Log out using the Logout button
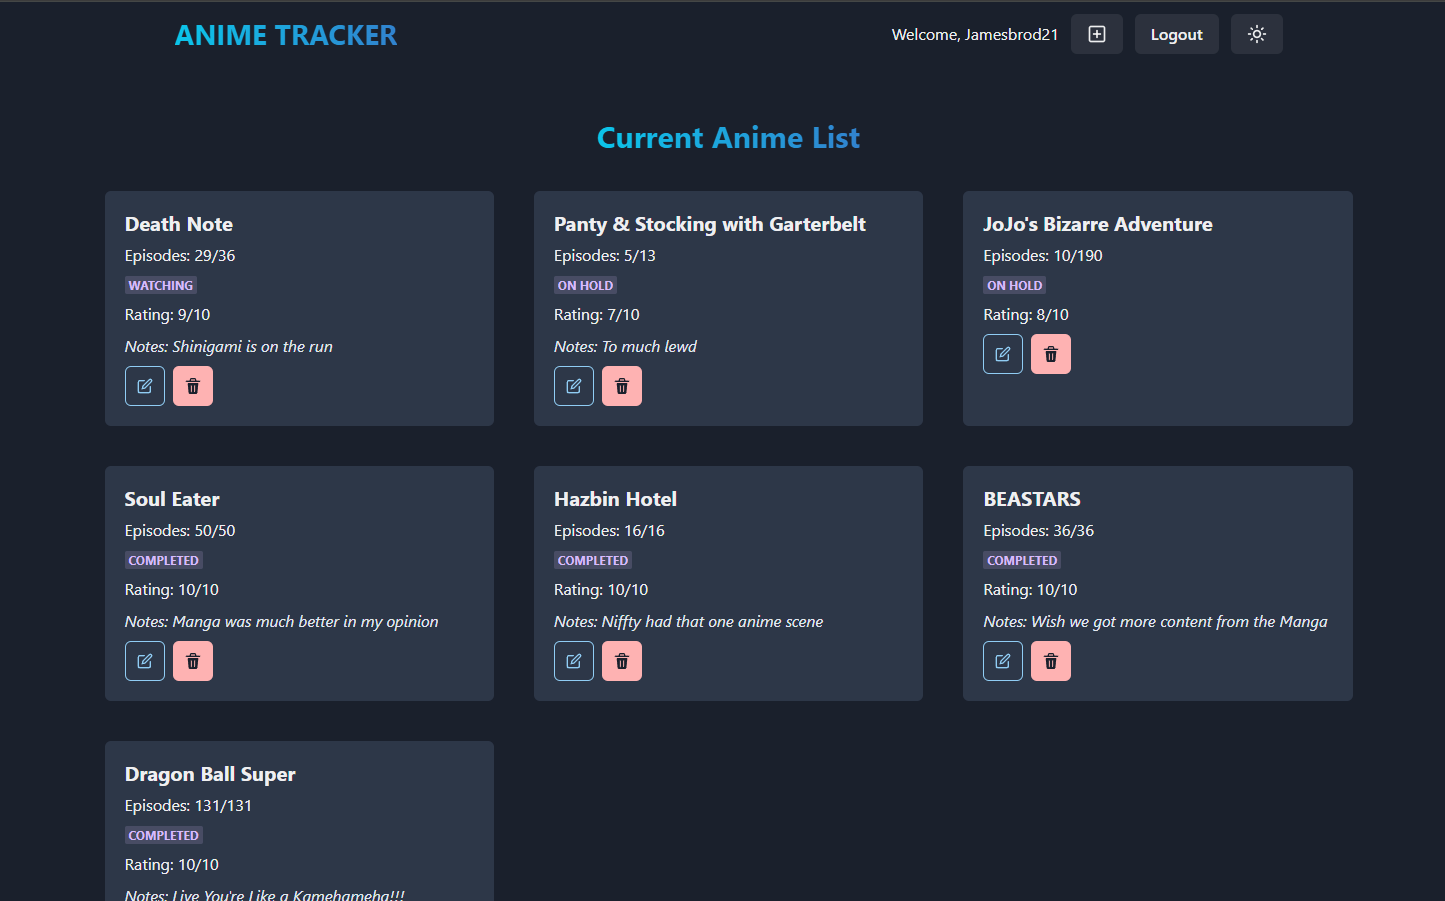1445x901 pixels. click(x=1176, y=34)
